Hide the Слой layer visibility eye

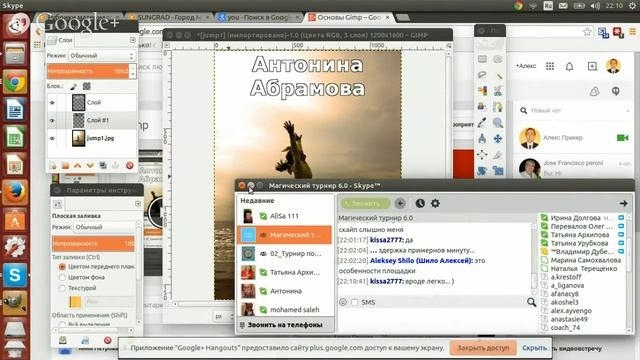(52, 102)
